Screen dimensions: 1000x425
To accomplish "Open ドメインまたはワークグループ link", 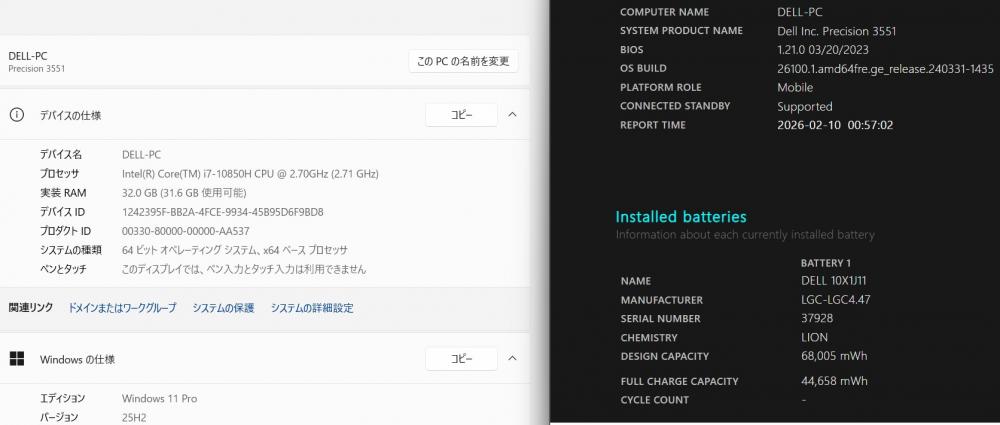I will (122, 308).
